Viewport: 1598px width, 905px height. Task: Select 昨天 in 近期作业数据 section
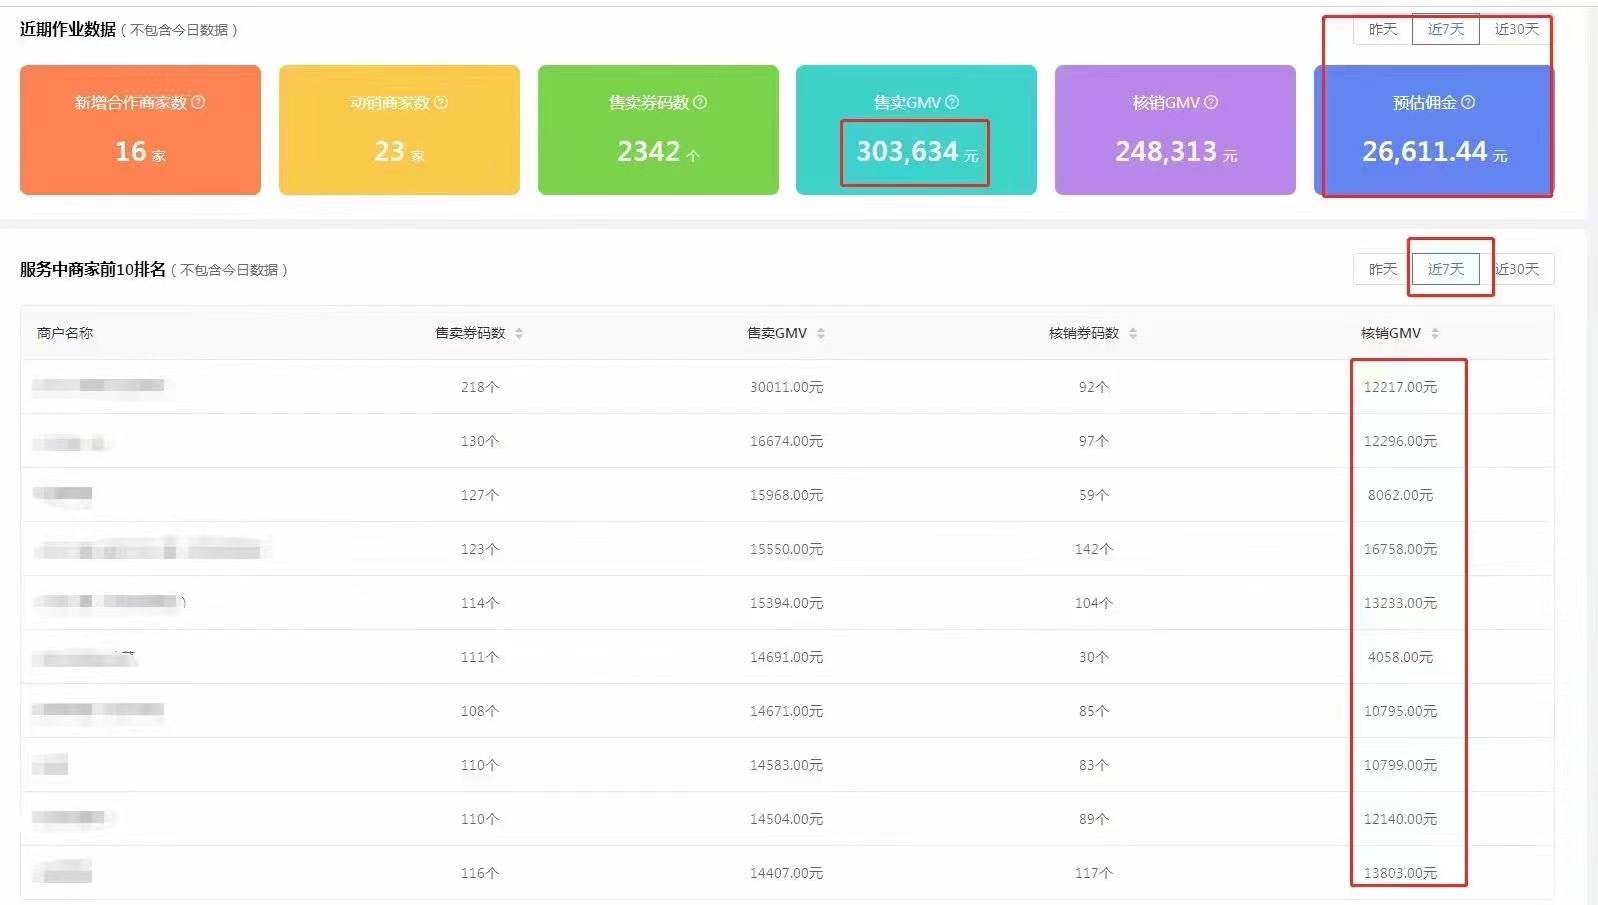tap(1382, 30)
